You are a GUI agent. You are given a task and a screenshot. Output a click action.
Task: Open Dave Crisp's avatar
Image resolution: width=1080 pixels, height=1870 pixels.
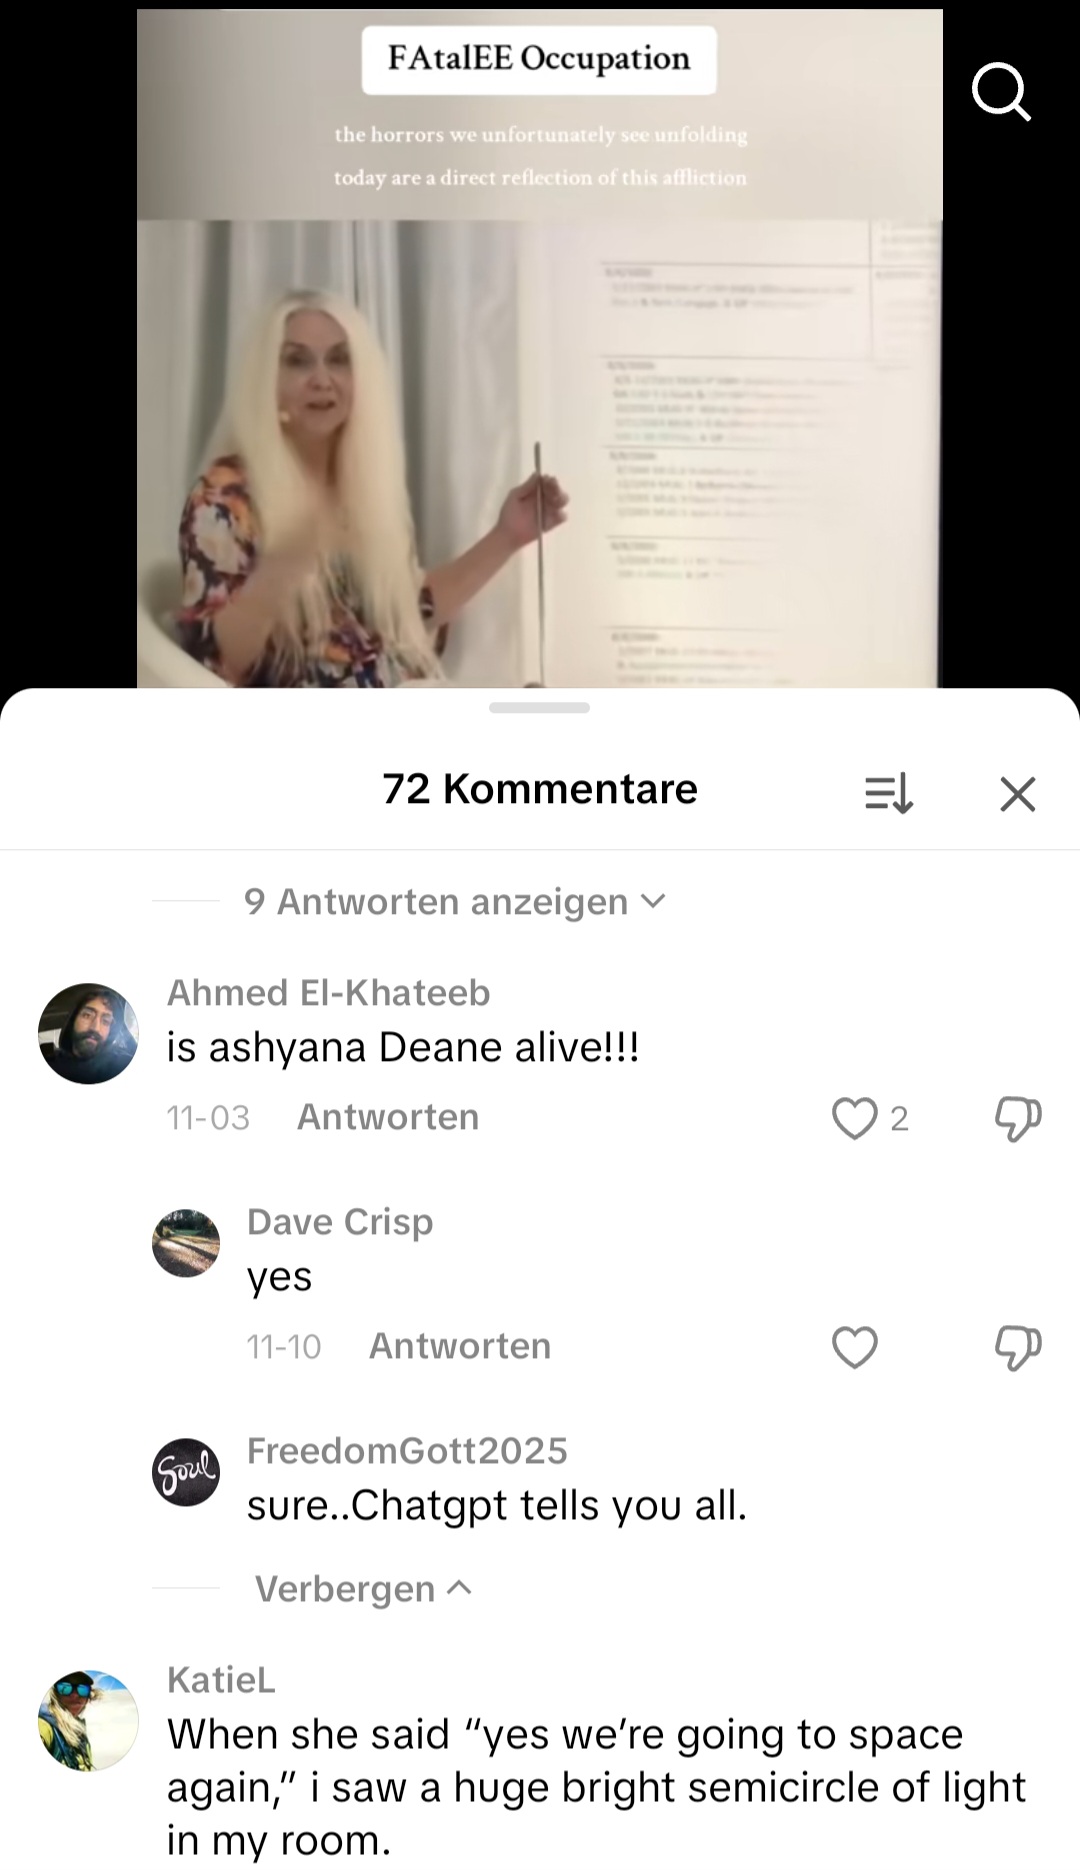point(186,1243)
